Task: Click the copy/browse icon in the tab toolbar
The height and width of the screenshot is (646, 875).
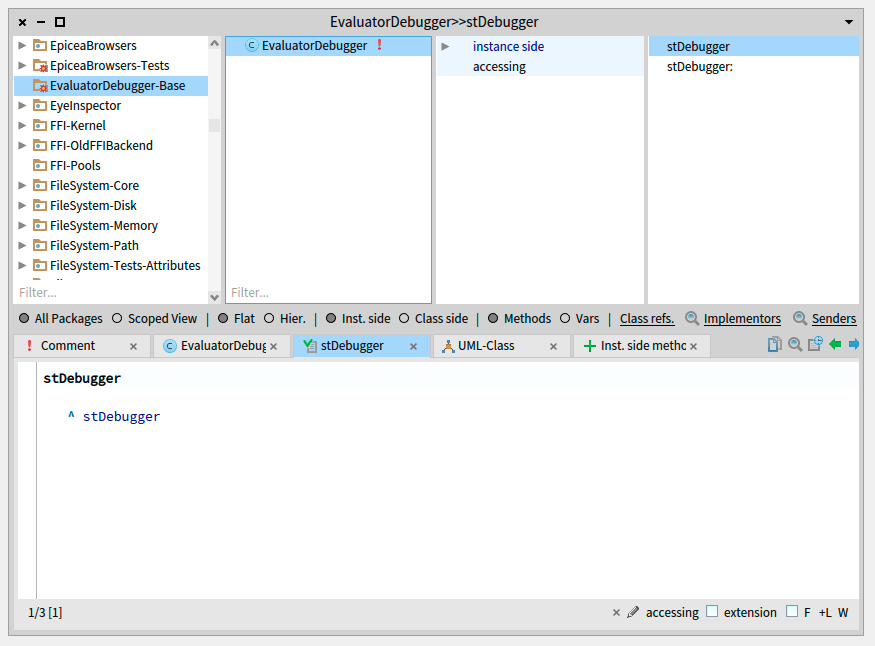Action: (x=774, y=345)
